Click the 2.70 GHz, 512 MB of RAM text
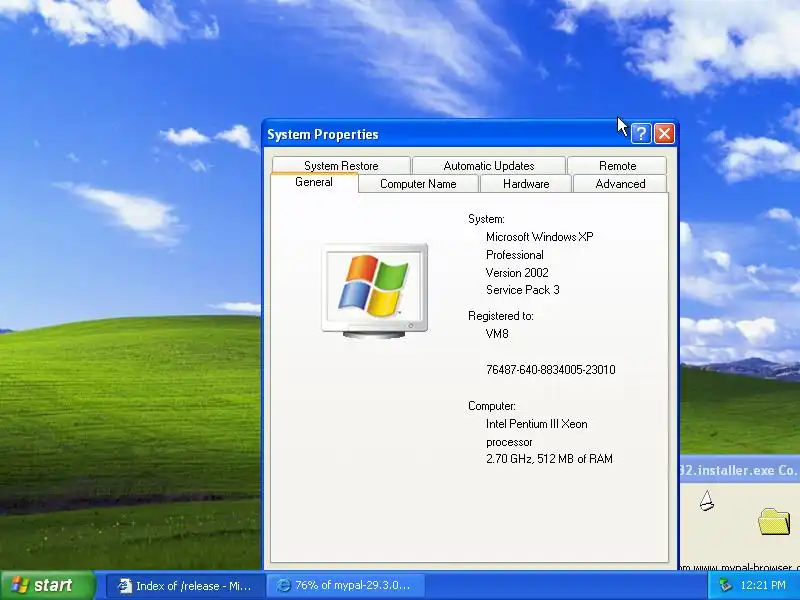 [549, 459]
